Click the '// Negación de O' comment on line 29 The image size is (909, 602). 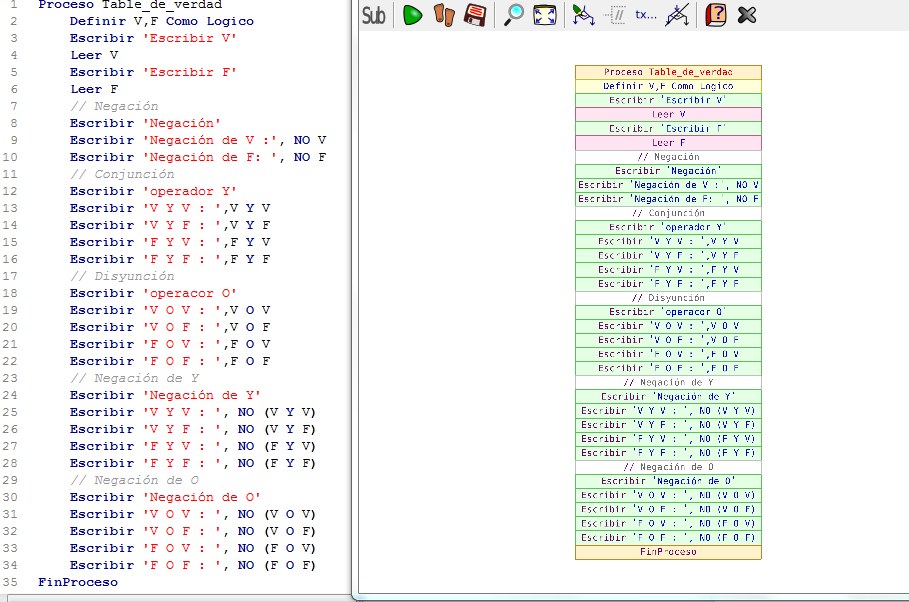(134, 480)
